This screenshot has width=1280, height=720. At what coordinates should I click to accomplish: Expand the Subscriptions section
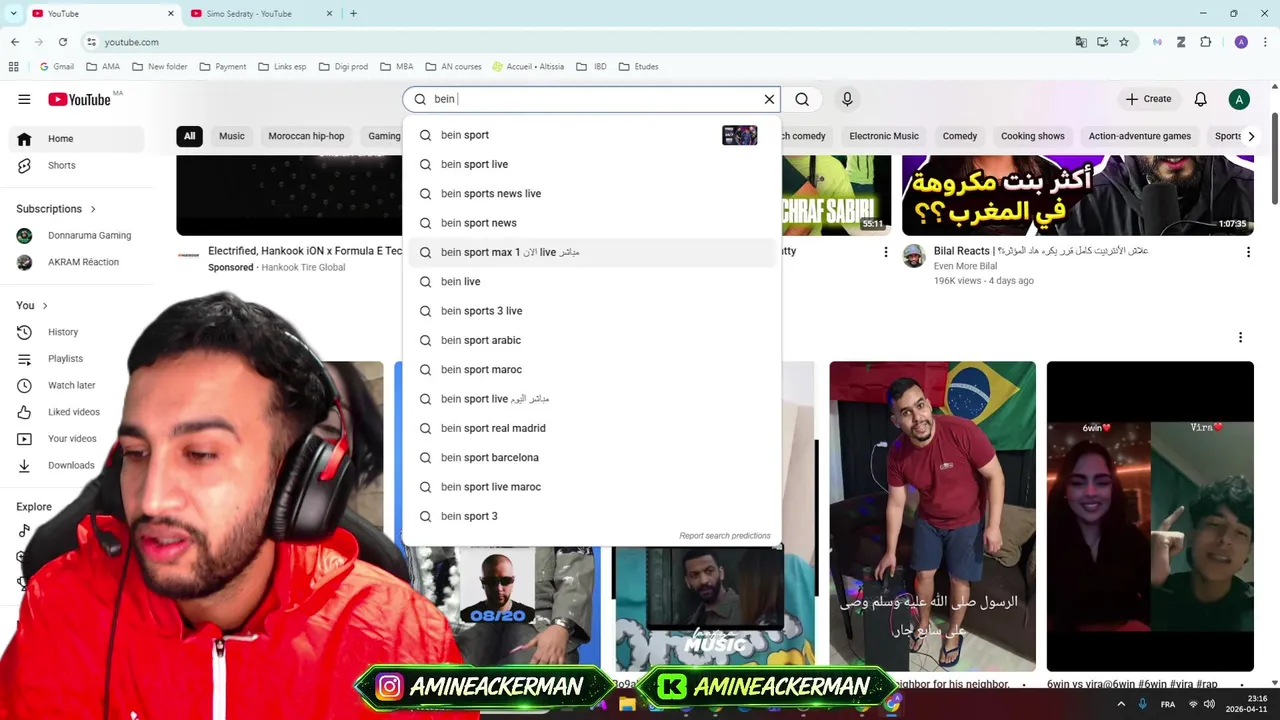tap(56, 209)
